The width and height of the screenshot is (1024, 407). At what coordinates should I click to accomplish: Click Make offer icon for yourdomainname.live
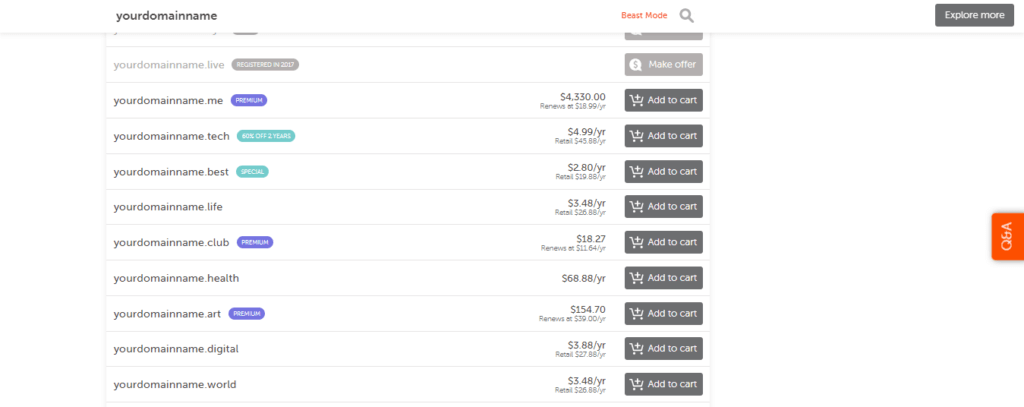point(634,65)
